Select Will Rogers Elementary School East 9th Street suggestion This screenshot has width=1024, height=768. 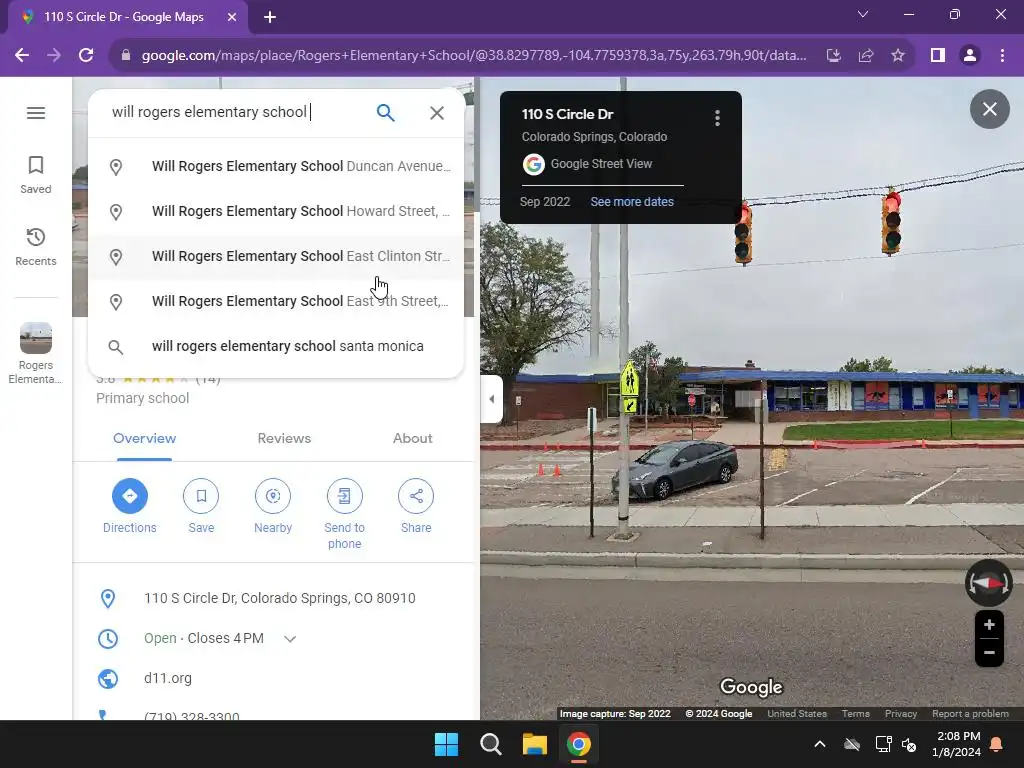click(276, 302)
